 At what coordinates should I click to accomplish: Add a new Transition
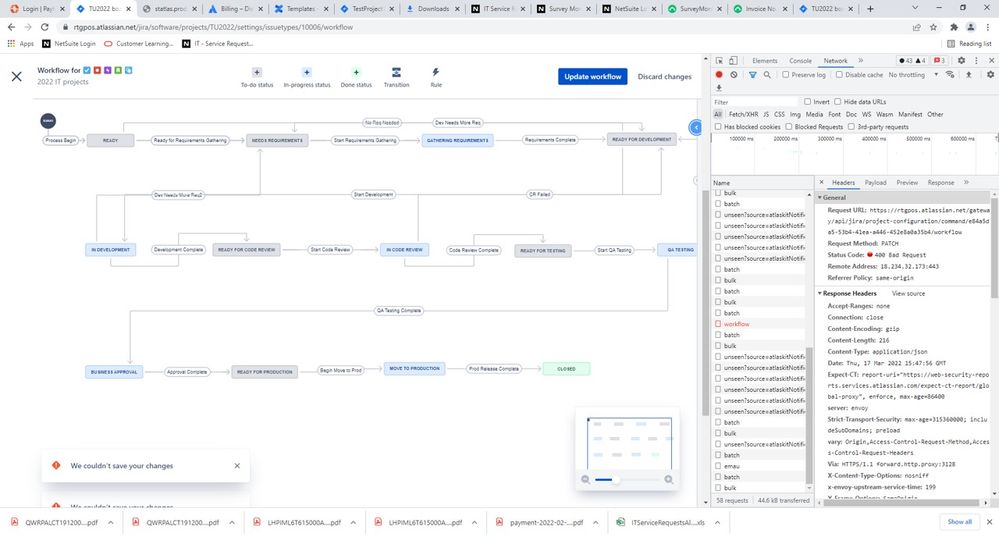coord(396,77)
